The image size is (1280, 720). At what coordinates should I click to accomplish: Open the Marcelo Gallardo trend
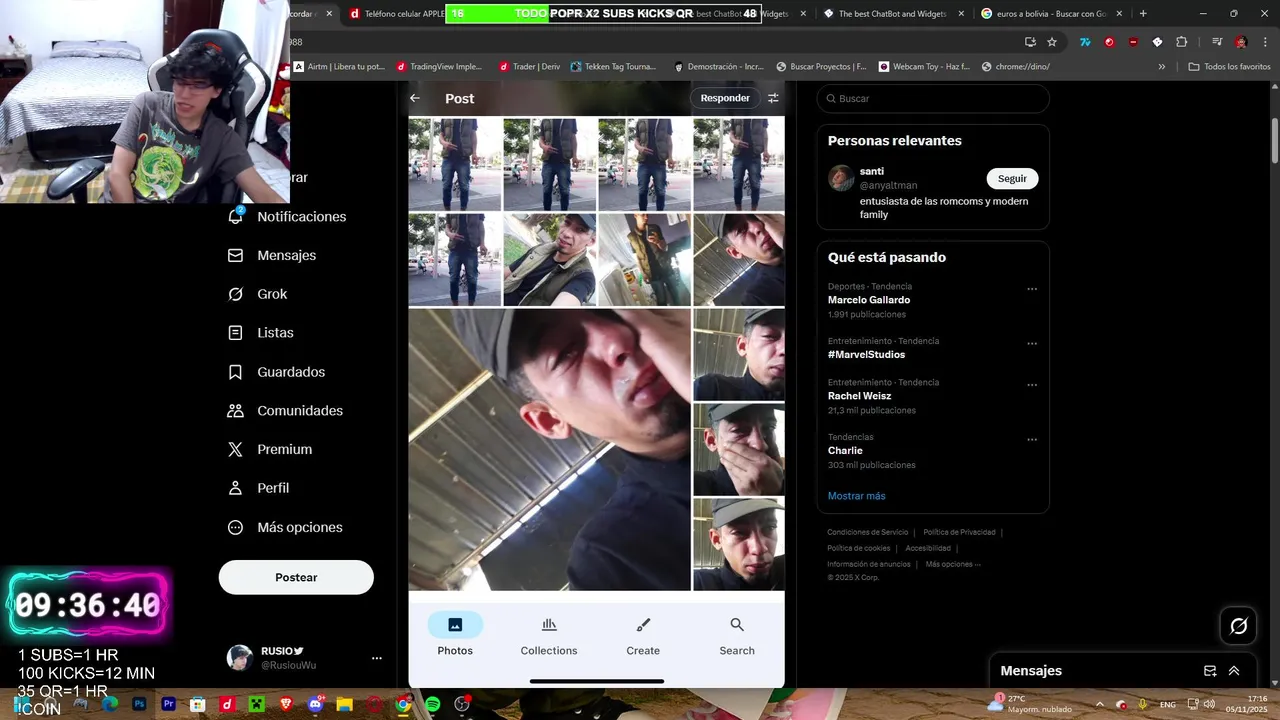pos(869,300)
